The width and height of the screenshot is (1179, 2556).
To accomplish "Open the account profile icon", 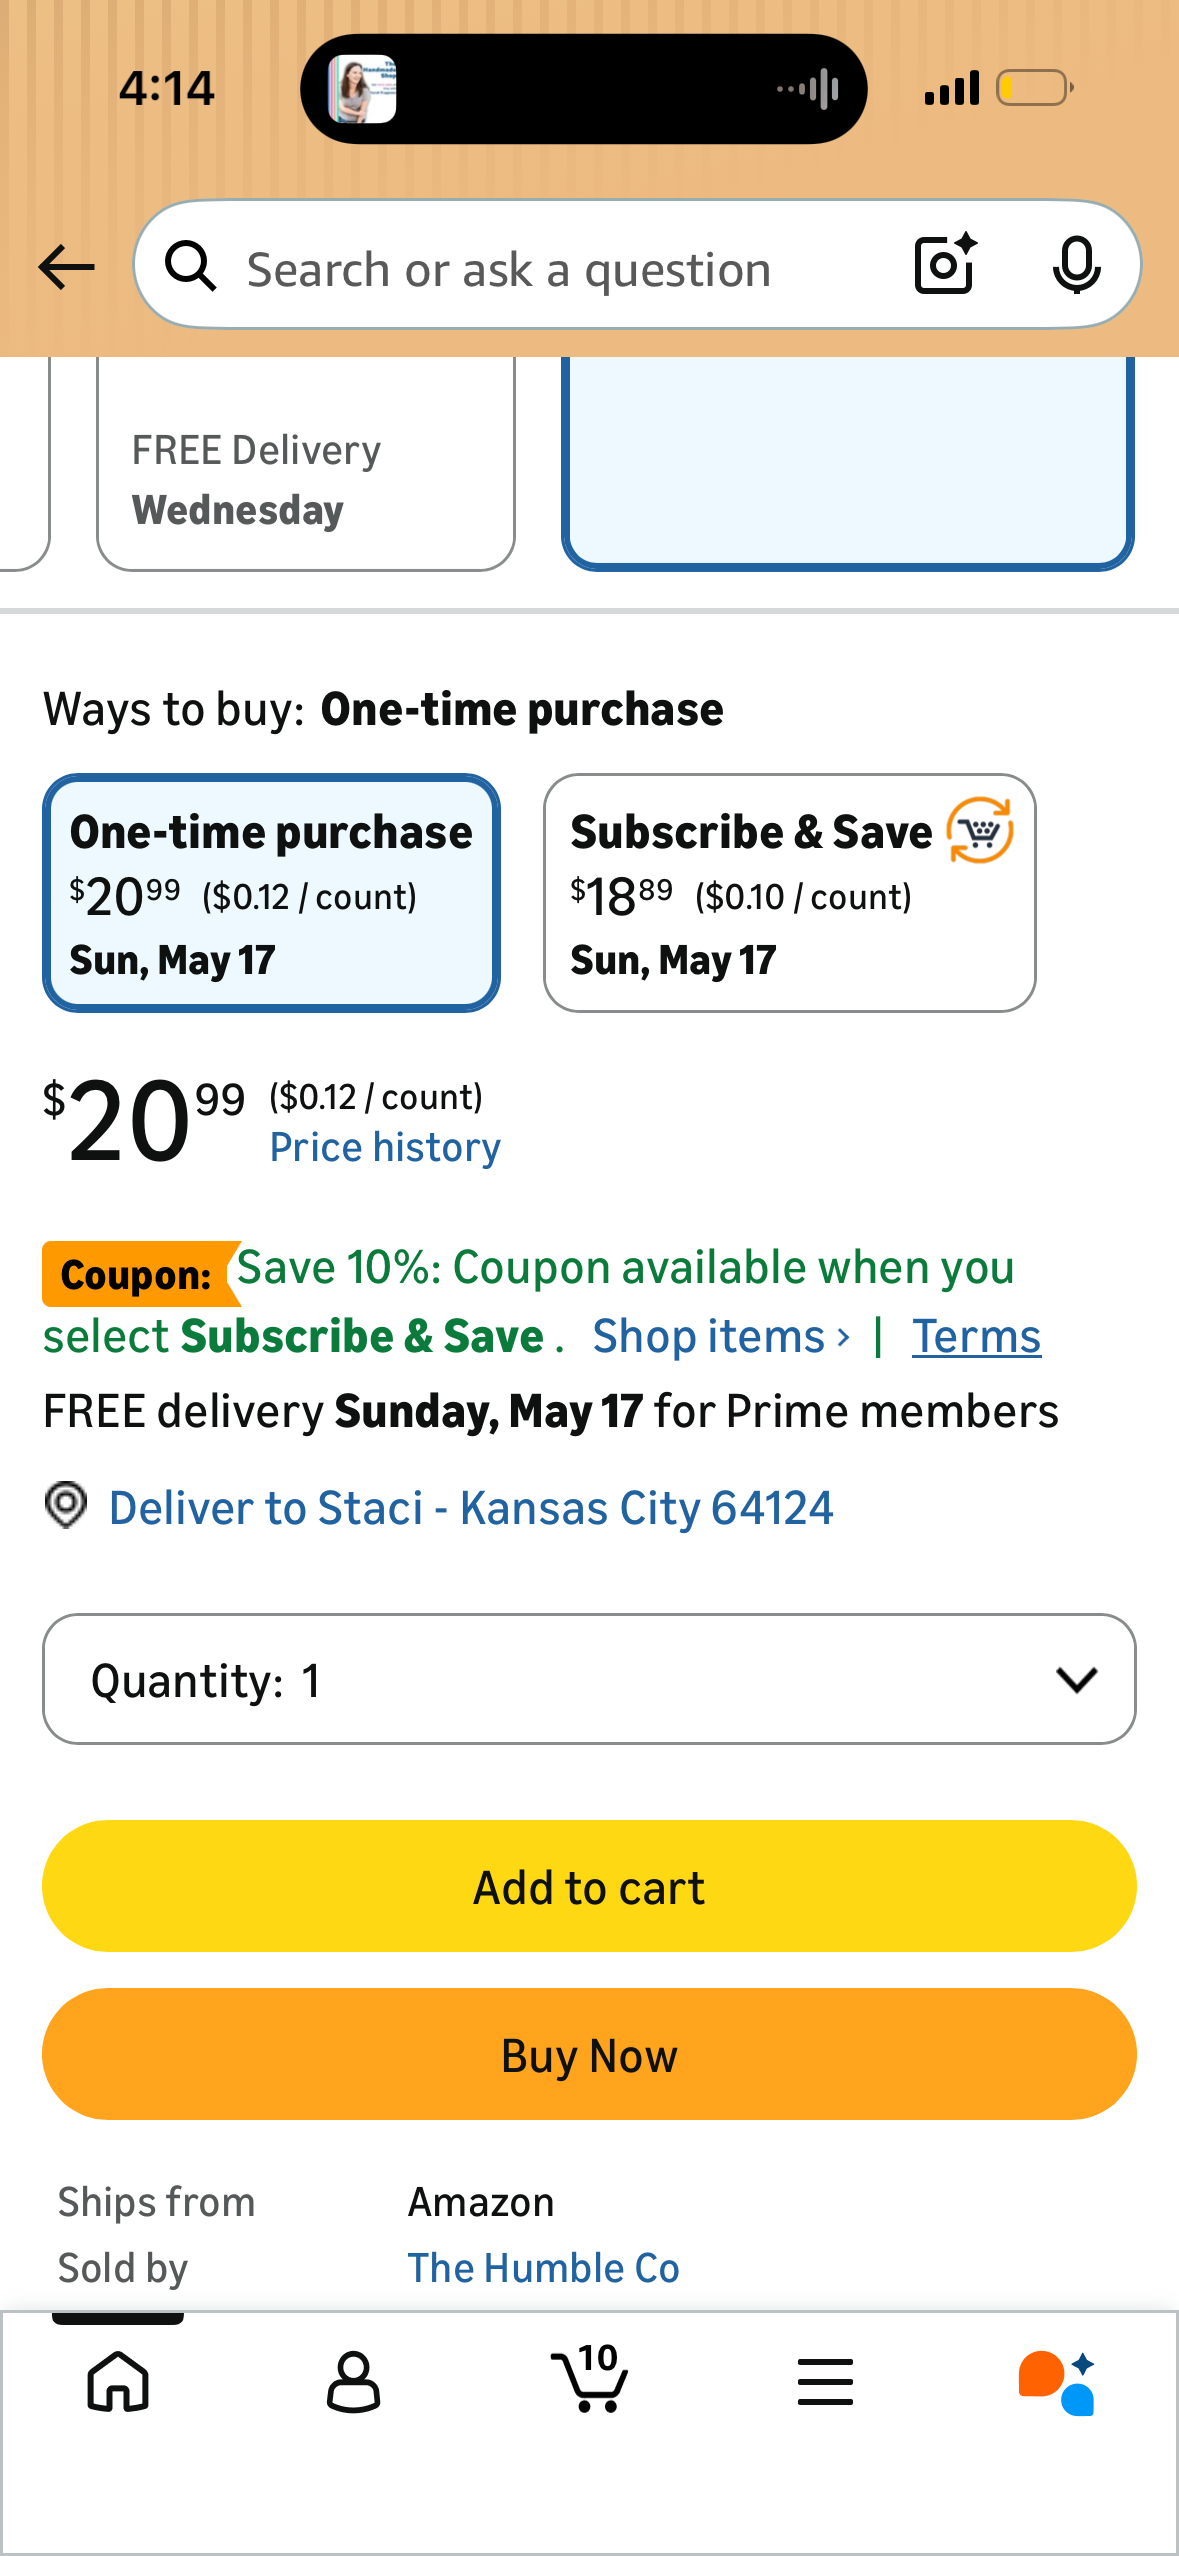I will pyautogui.click(x=354, y=2381).
